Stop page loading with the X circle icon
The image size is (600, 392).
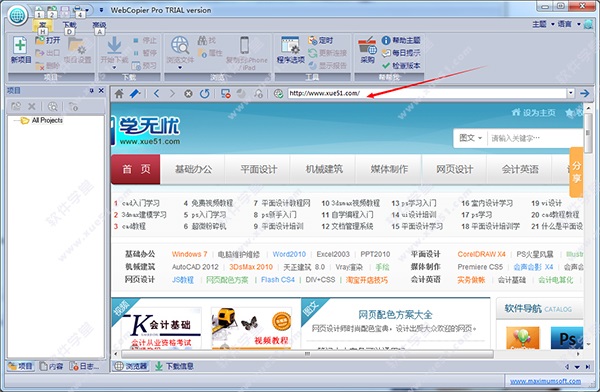point(188,93)
